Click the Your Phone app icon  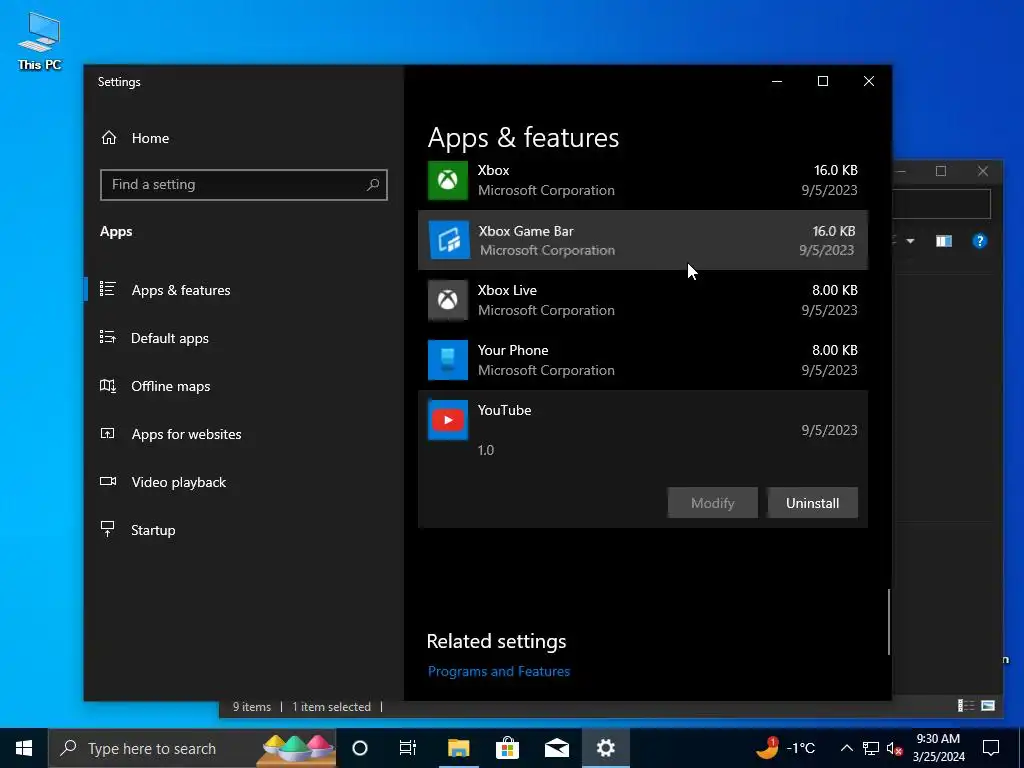click(x=448, y=360)
